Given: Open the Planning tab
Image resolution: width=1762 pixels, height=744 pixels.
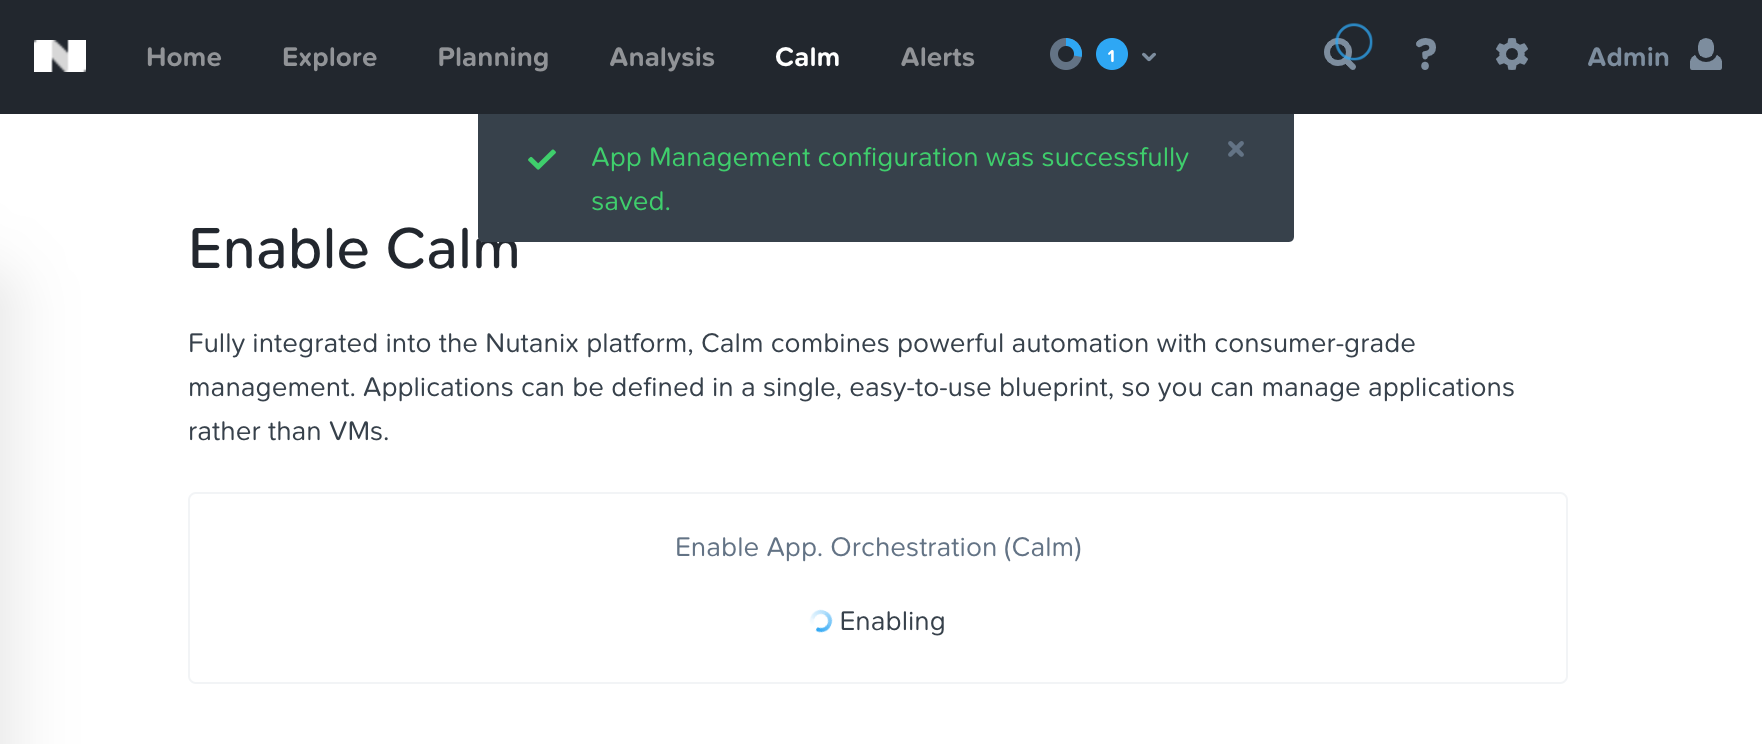Looking at the screenshot, I should pos(493,57).
